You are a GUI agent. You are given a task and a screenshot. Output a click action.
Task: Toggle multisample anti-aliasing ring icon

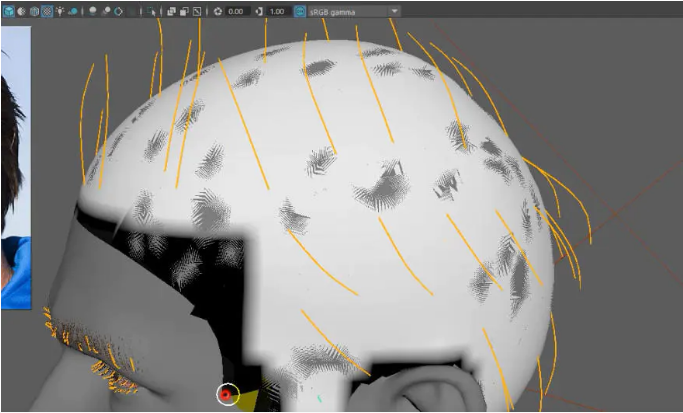(x=118, y=11)
